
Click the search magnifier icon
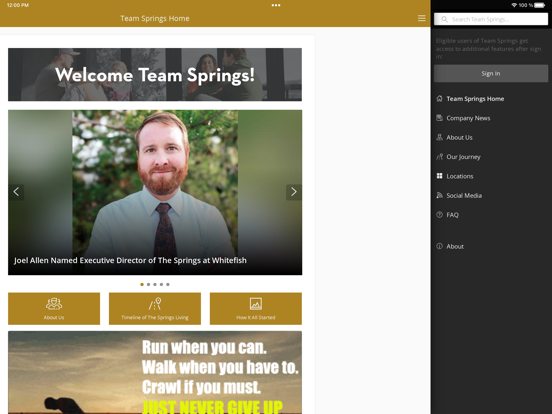pyautogui.click(x=445, y=19)
